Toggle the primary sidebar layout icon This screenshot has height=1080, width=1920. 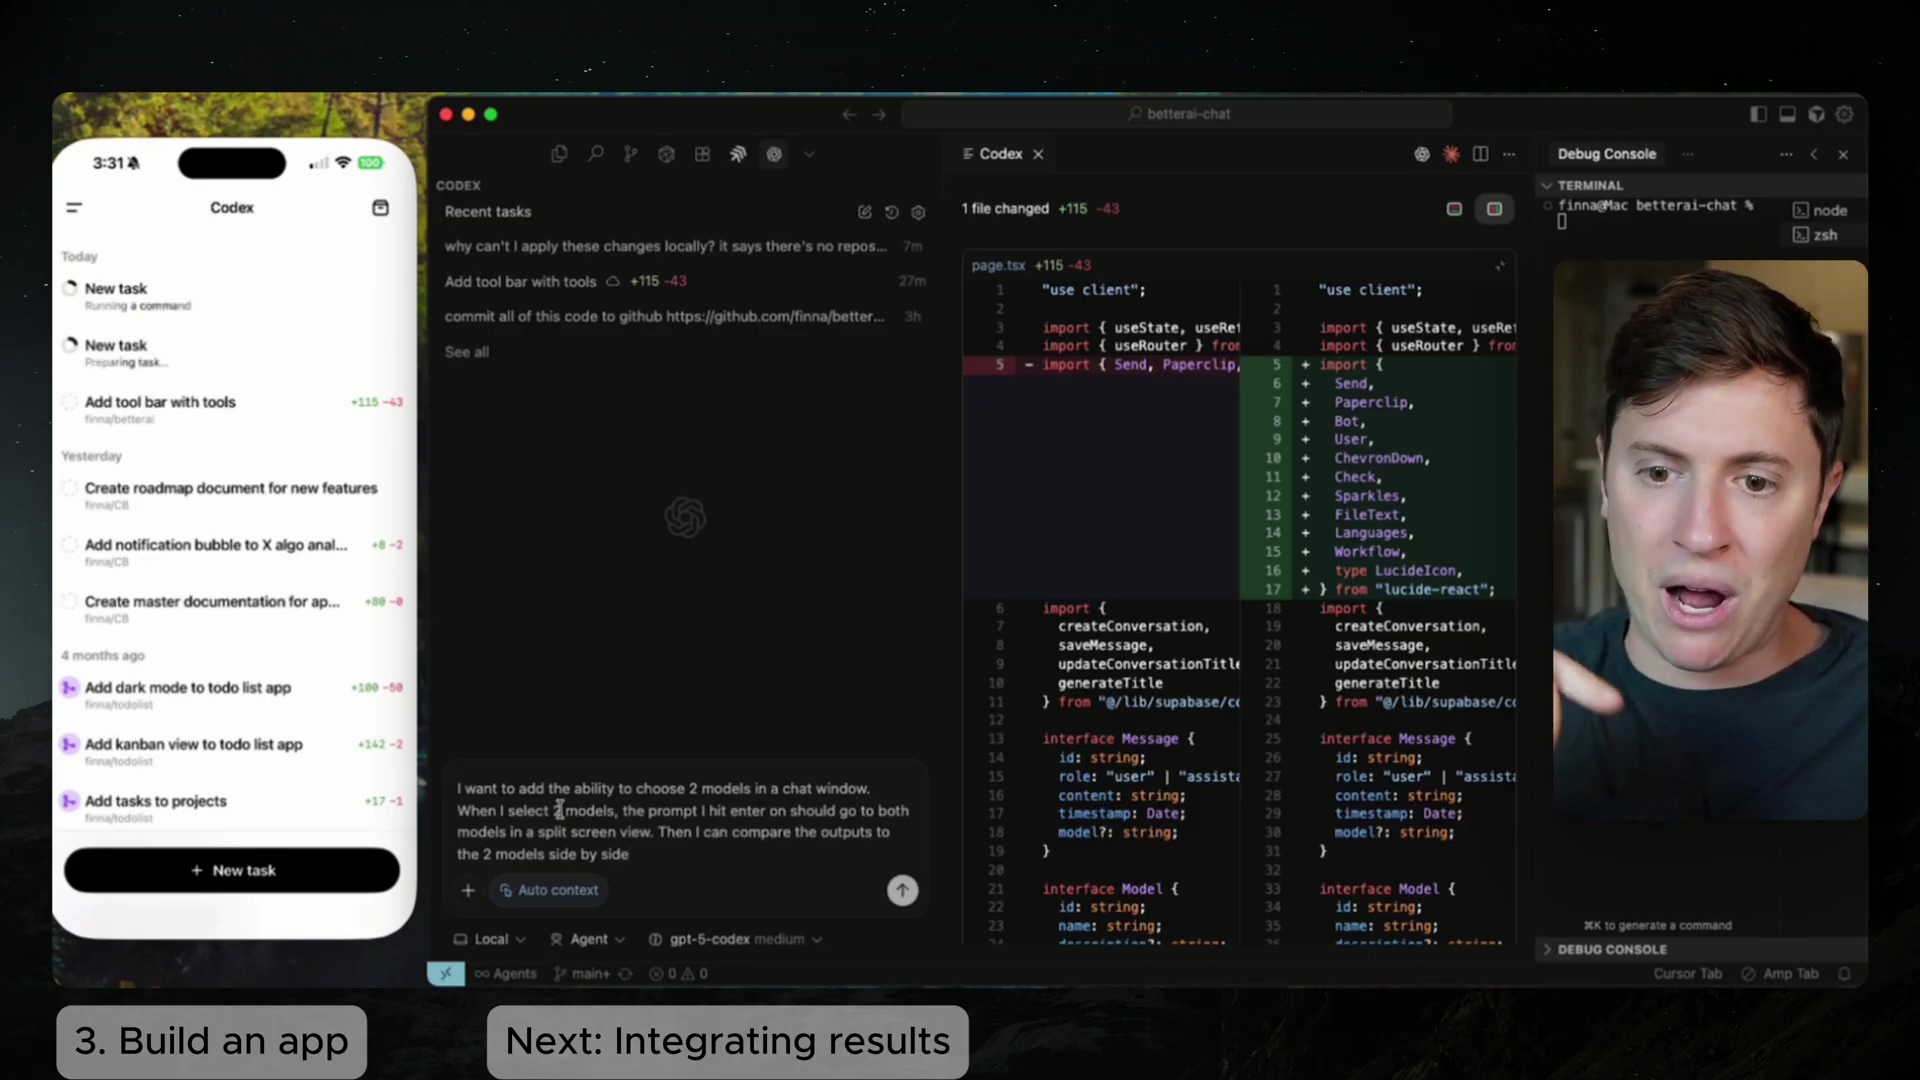(1758, 114)
